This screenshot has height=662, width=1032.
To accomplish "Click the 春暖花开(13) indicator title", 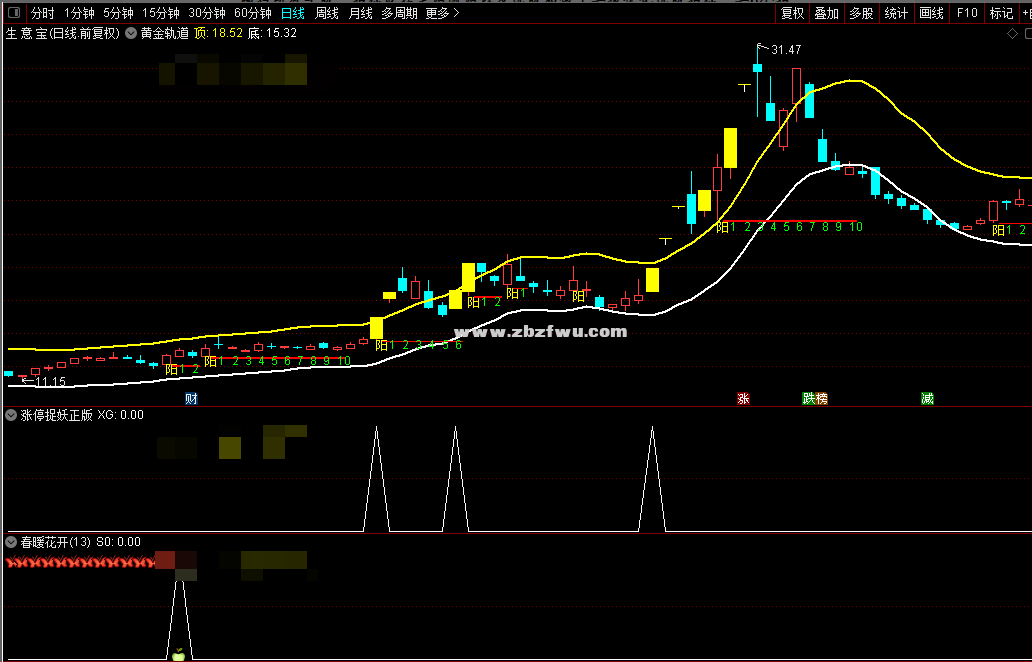I will [55, 542].
